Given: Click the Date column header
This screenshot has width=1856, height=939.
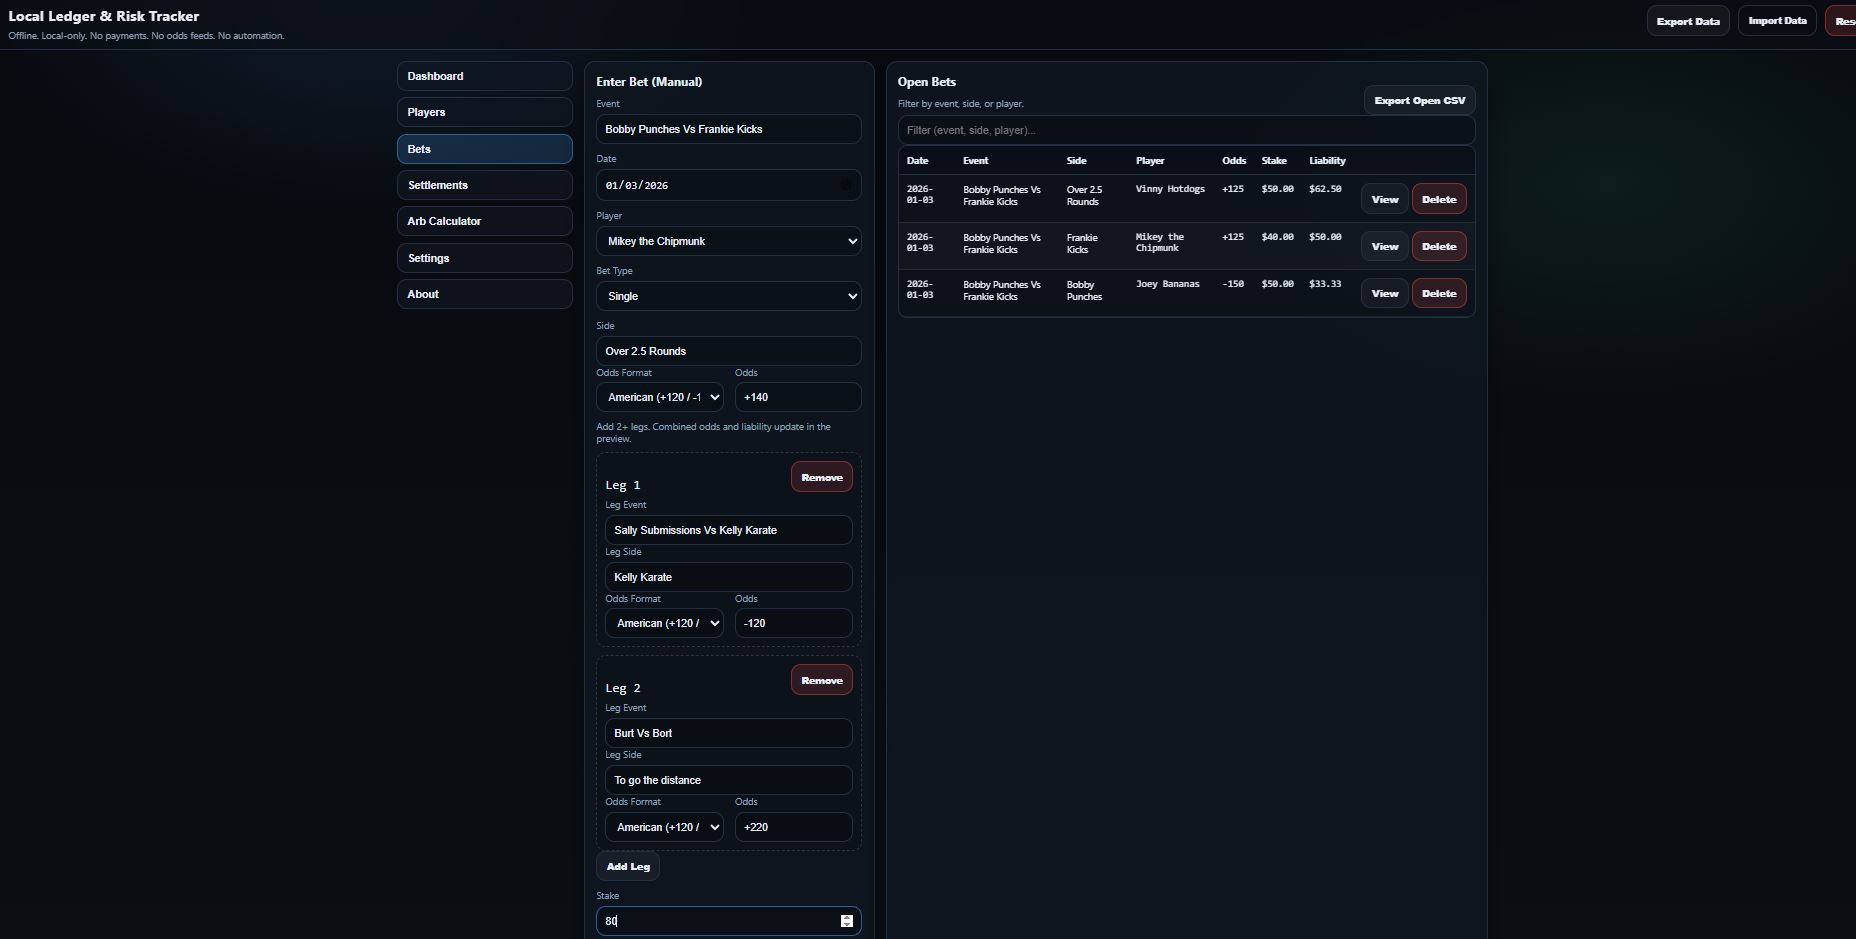Looking at the screenshot, I should 917,160.
